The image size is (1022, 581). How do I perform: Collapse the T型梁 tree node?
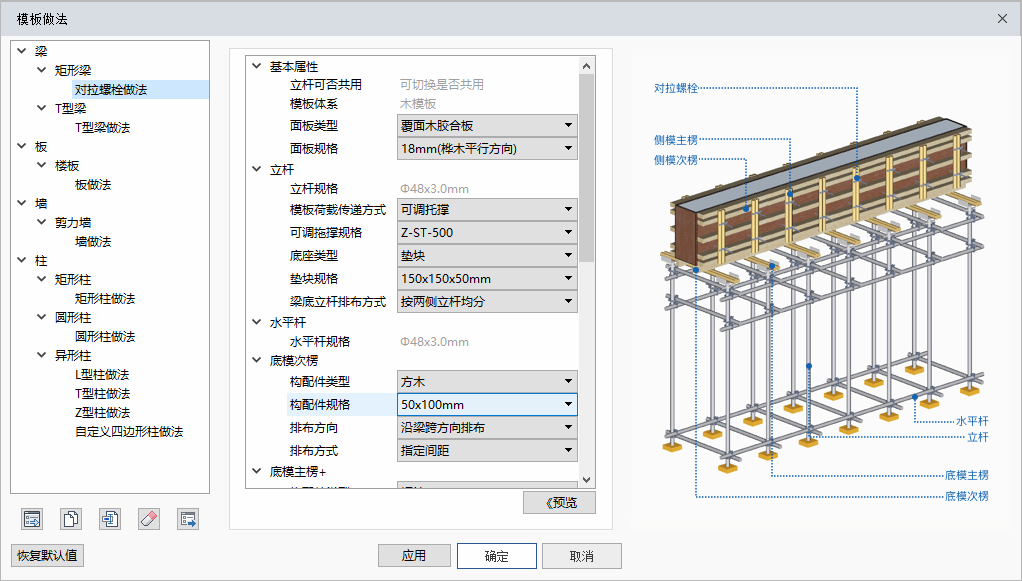pos(42,108)
